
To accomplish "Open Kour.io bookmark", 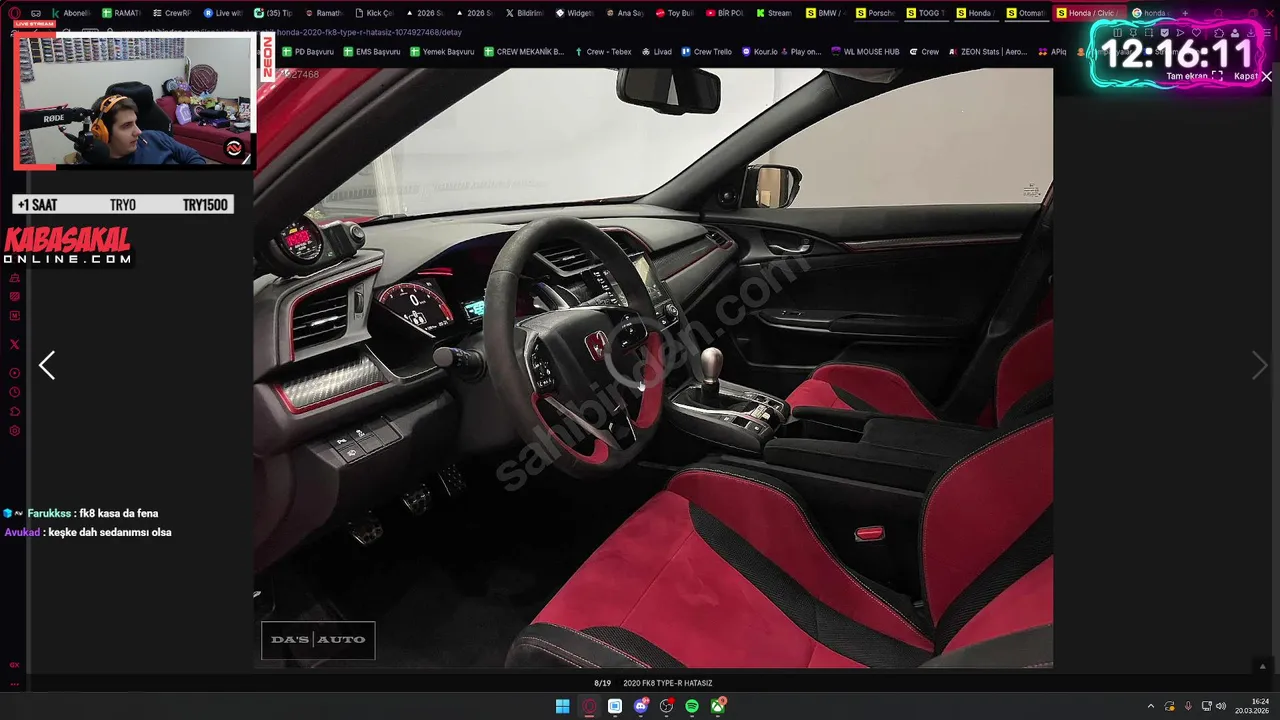I will pos(760,51).
